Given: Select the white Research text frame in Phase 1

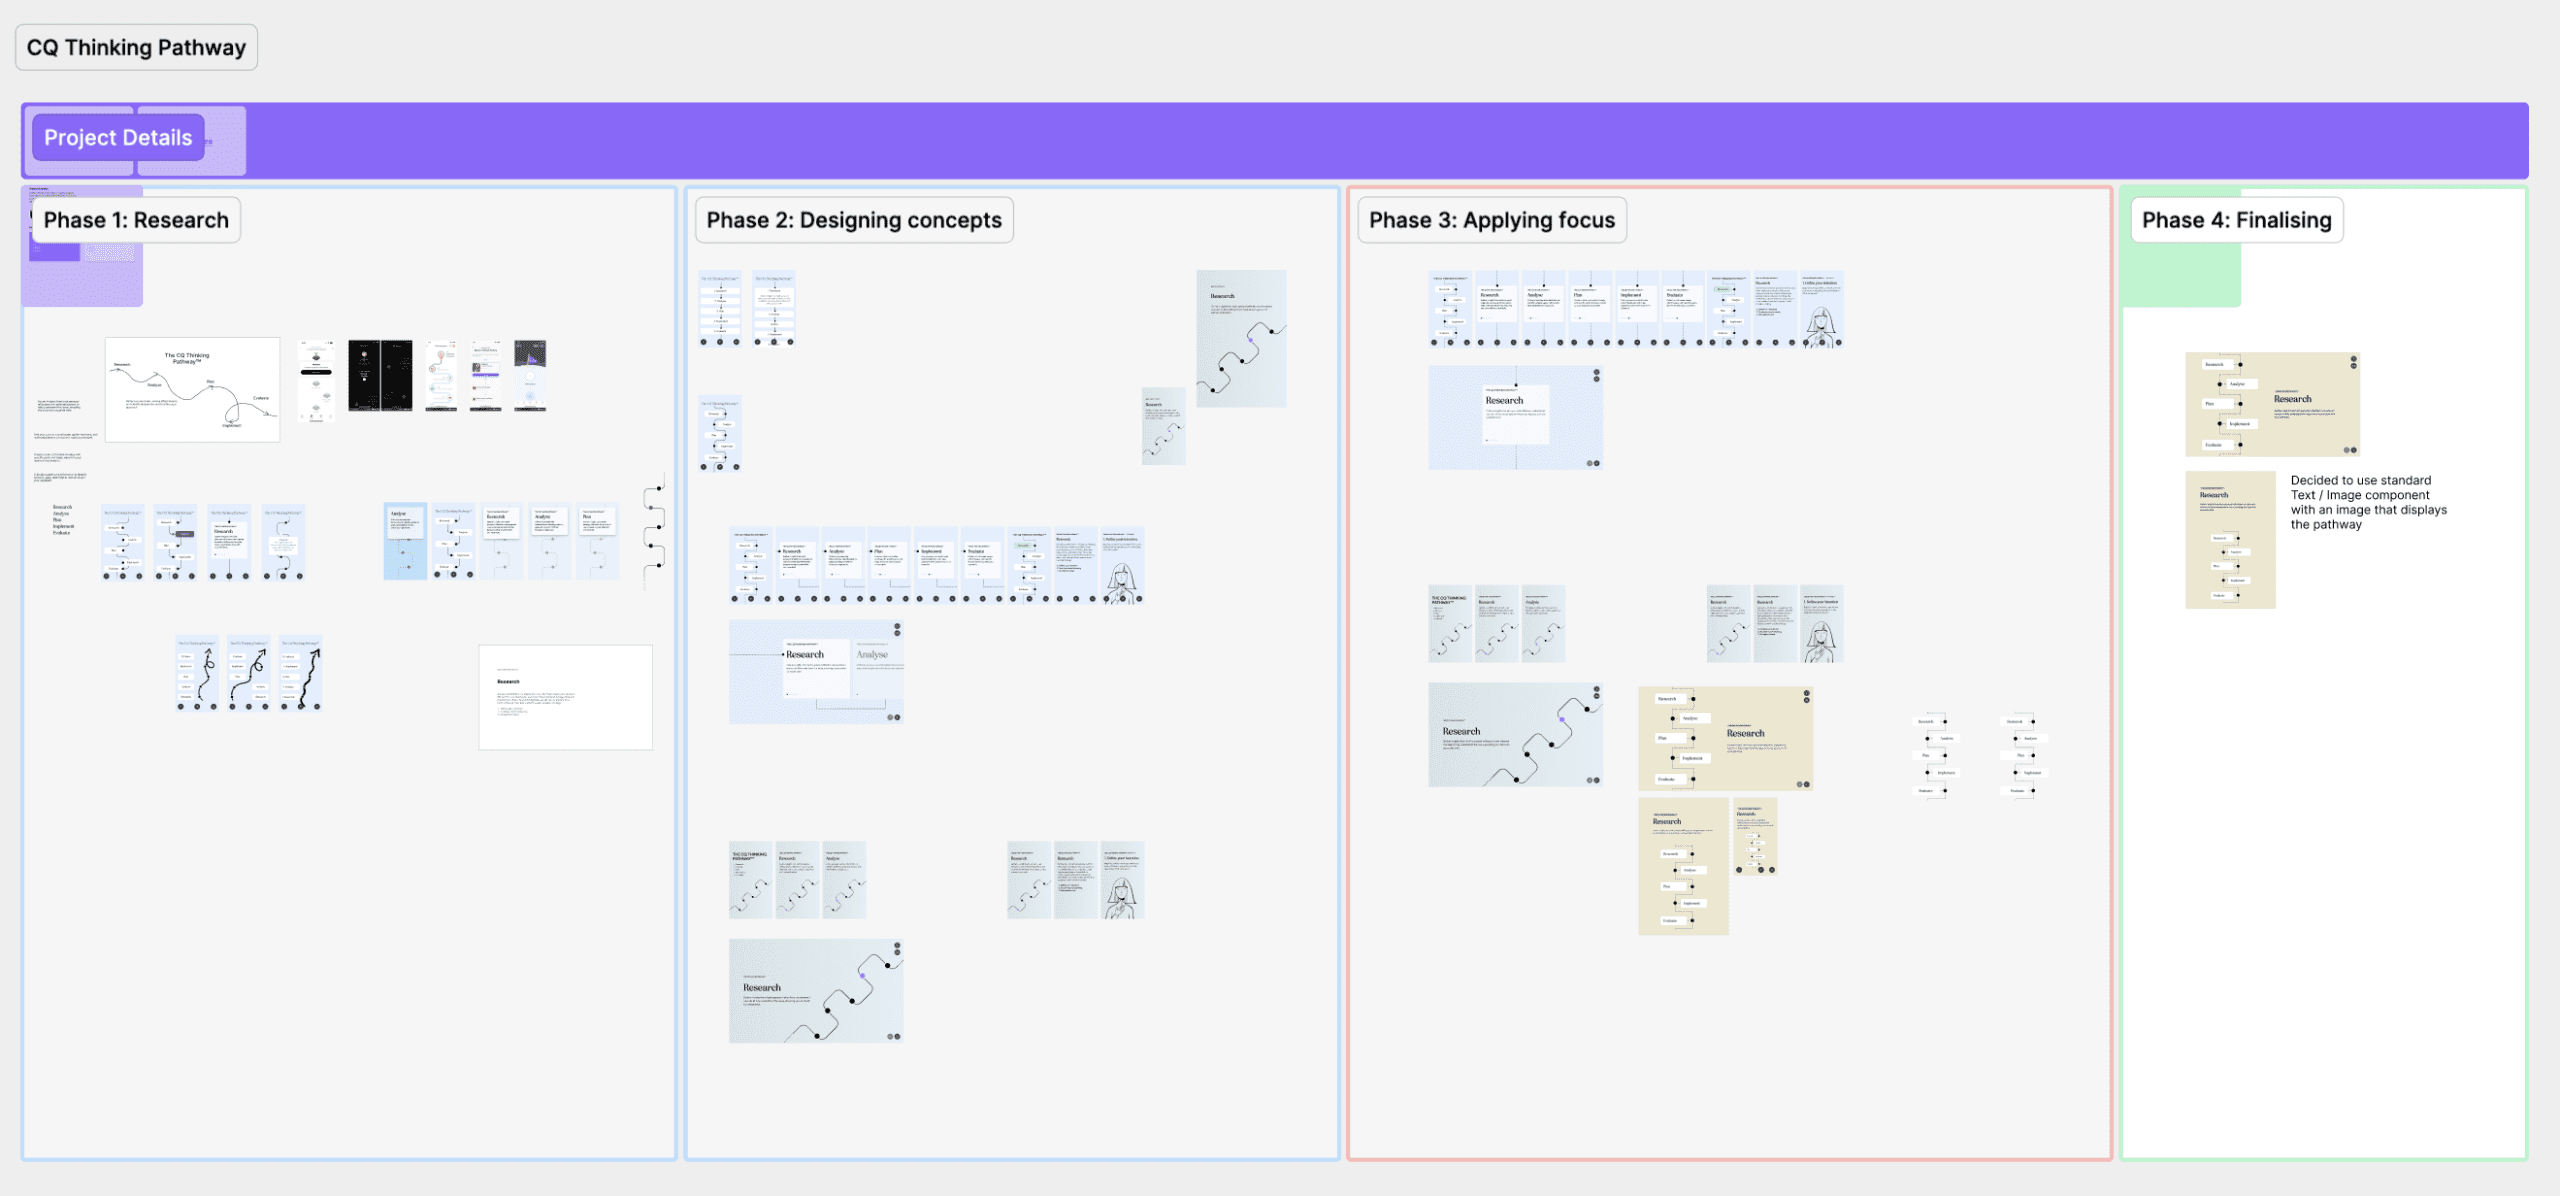Looking at the screenshot, I should pos(565,697).
